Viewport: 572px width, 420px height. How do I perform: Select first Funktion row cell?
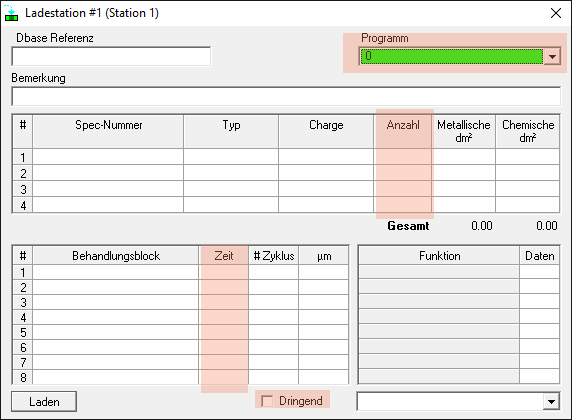click(x=439, y=272)
